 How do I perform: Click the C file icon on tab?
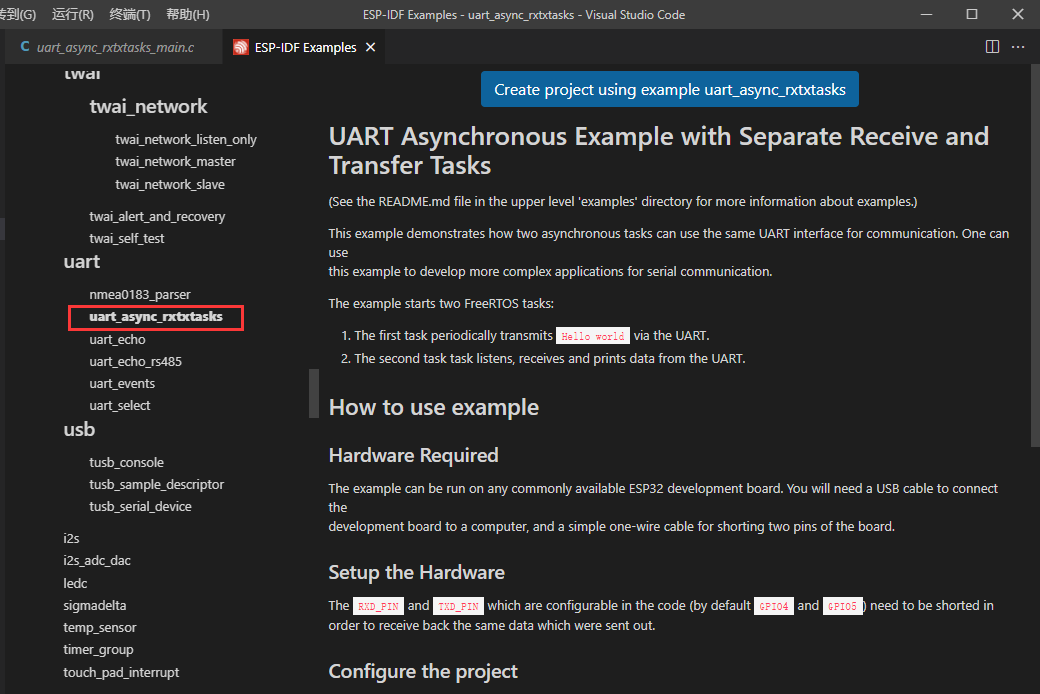point(25,46)
